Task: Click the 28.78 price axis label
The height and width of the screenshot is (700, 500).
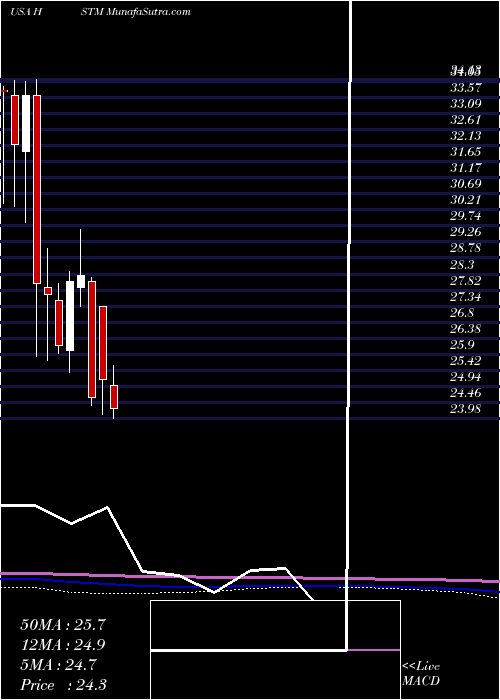Action: click(465, 249)
